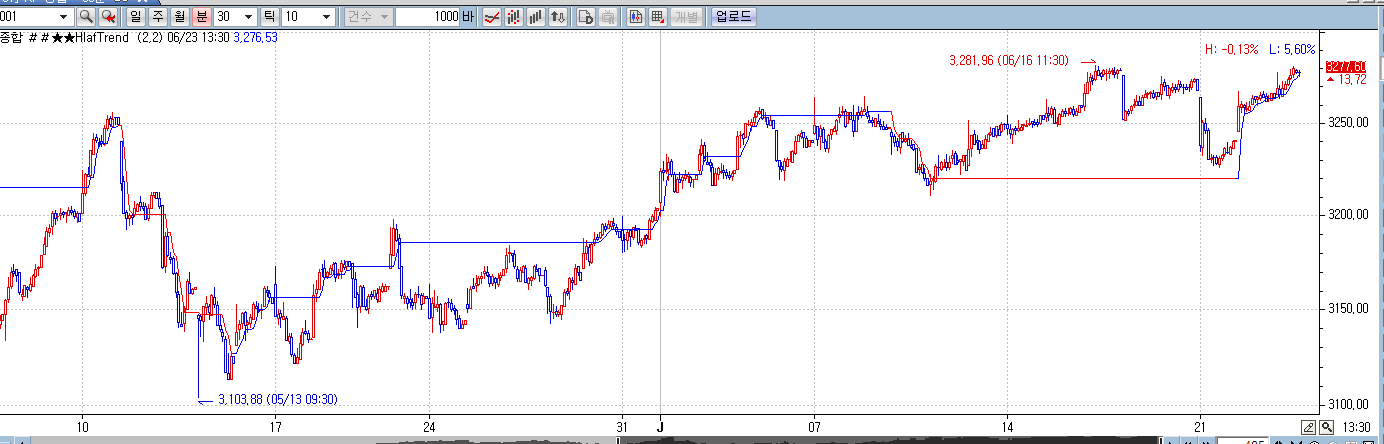Click the candlestick bars with red dots icon
Screen dimensions: 1384x444
[x=514, y=17]
